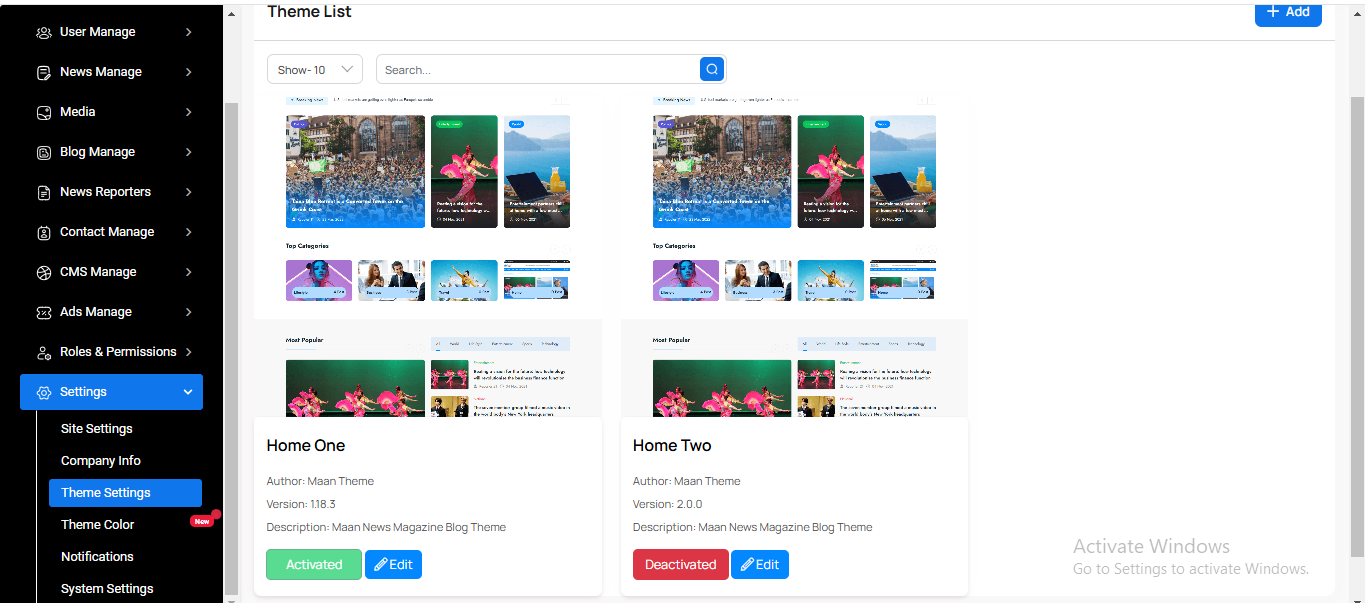Expand the Roles & Permissions submenu
This screenshot has height=603, width=1365.
[188, 352]
